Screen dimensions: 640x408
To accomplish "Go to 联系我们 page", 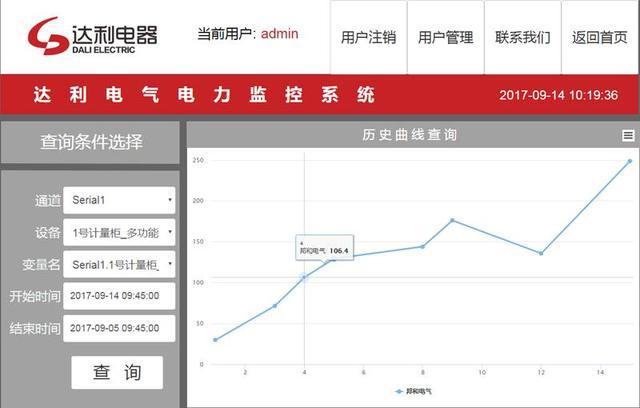I will tap(522, 38).
